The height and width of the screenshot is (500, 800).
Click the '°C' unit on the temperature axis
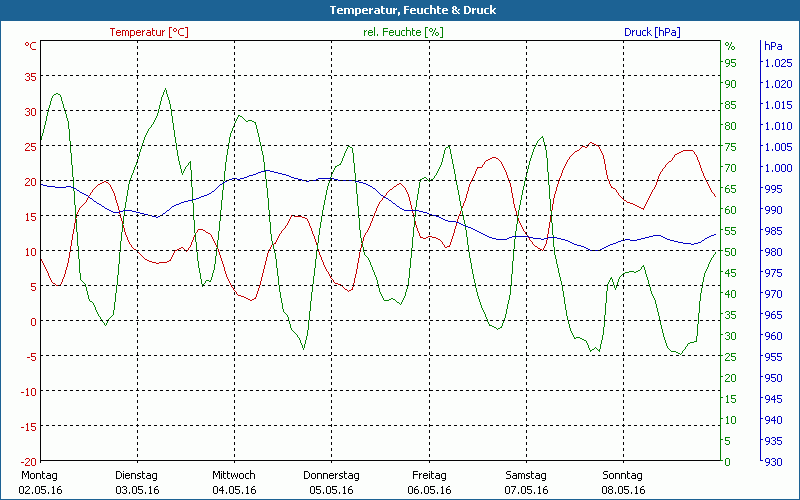[31, 46]
